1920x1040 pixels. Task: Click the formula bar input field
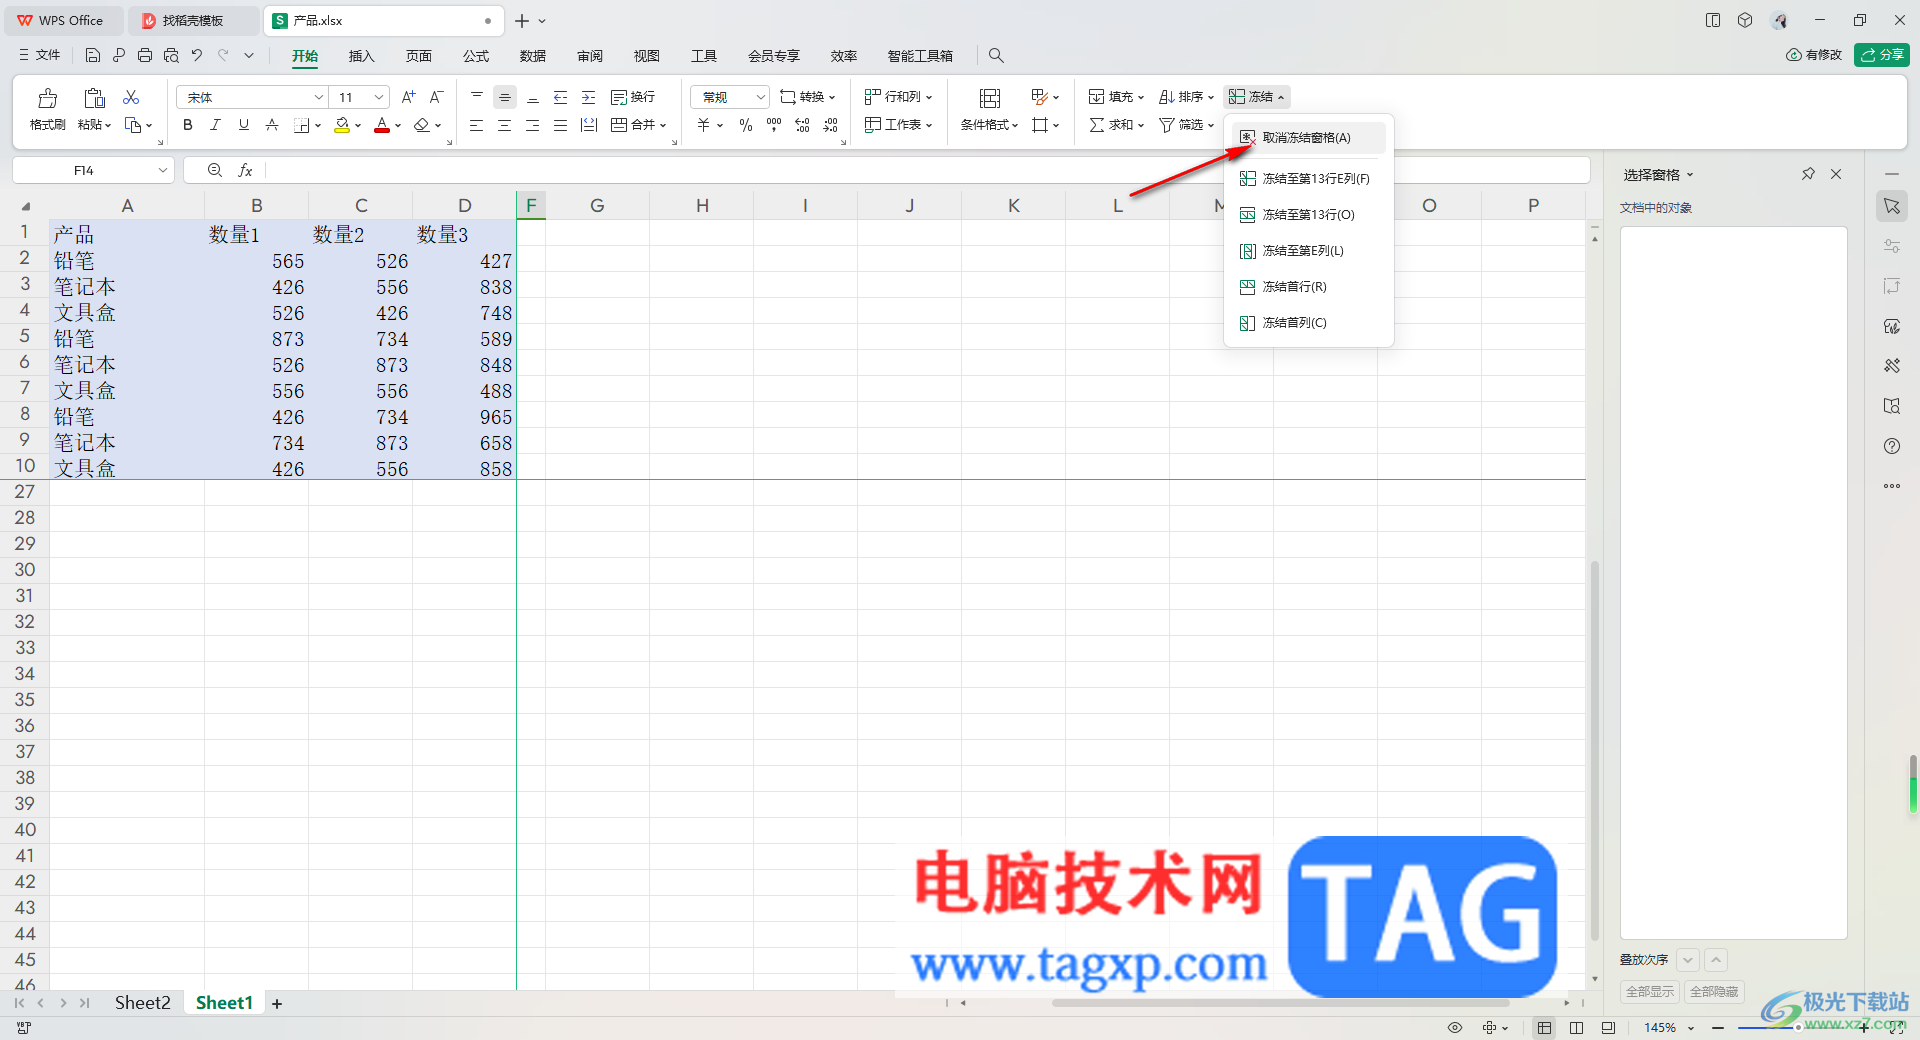pyautogui.click(x=926, y=171)
